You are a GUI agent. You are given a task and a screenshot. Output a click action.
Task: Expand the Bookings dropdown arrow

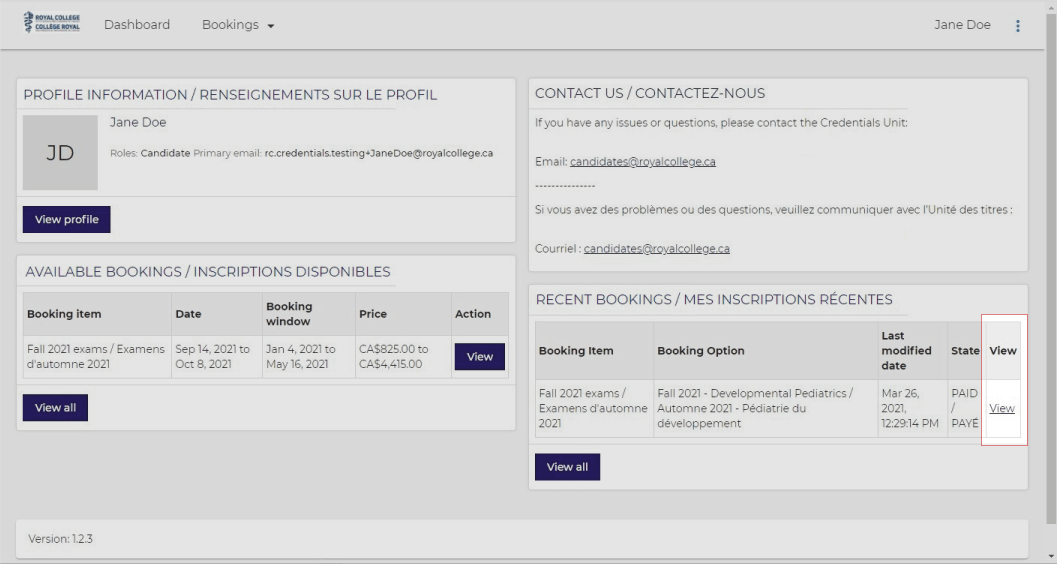[271, 26]
